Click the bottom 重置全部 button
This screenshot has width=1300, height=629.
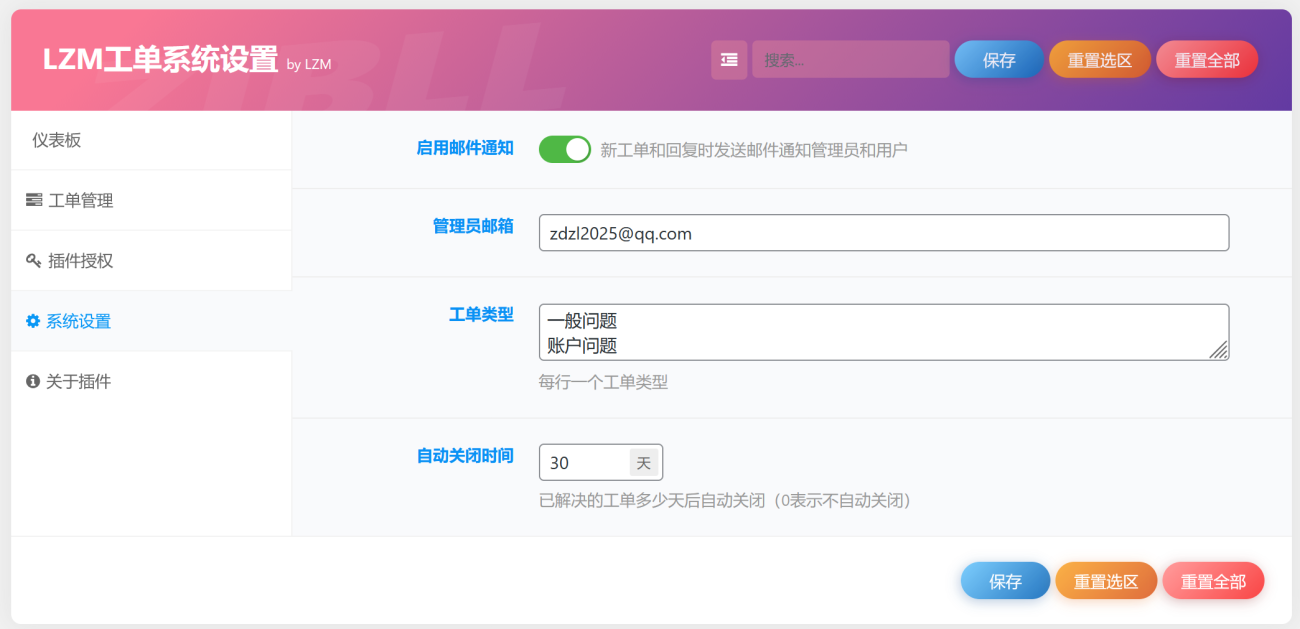point(1213,580)
